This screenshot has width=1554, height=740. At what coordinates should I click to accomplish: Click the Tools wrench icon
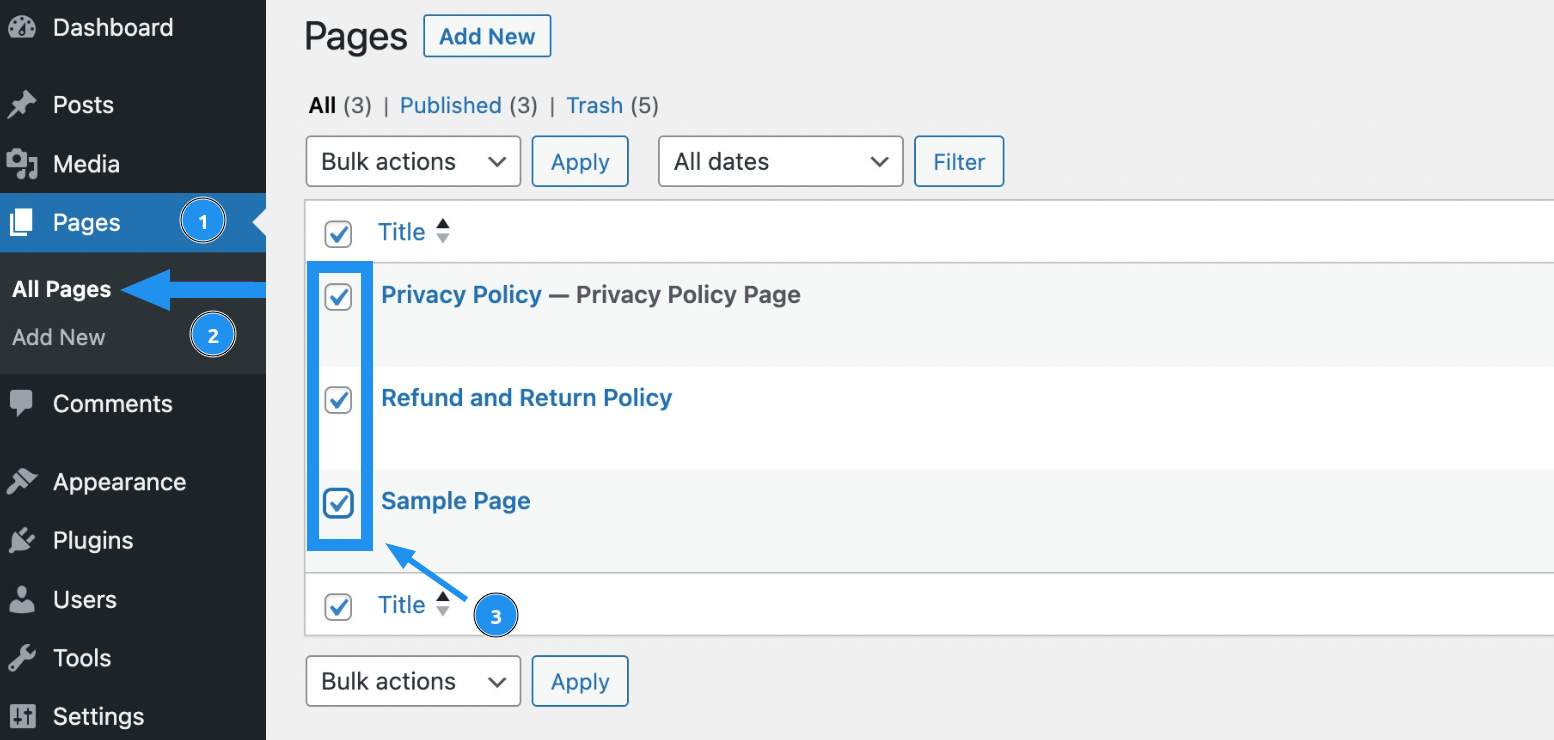pos(21,658)
